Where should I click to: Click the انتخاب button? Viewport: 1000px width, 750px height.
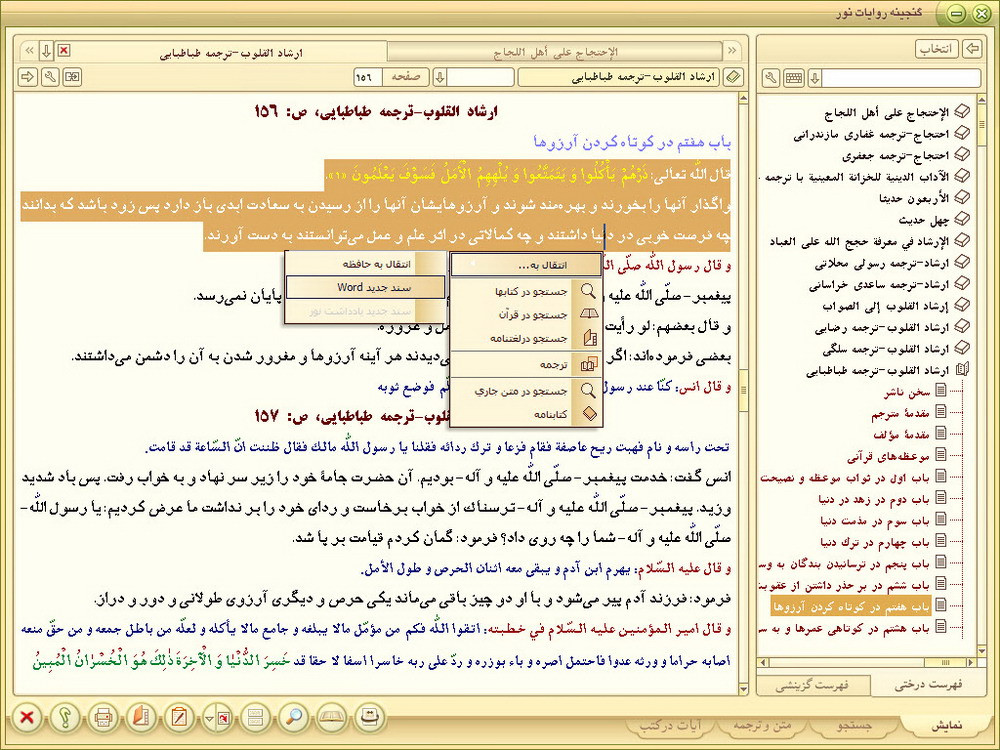pos(937,48)
